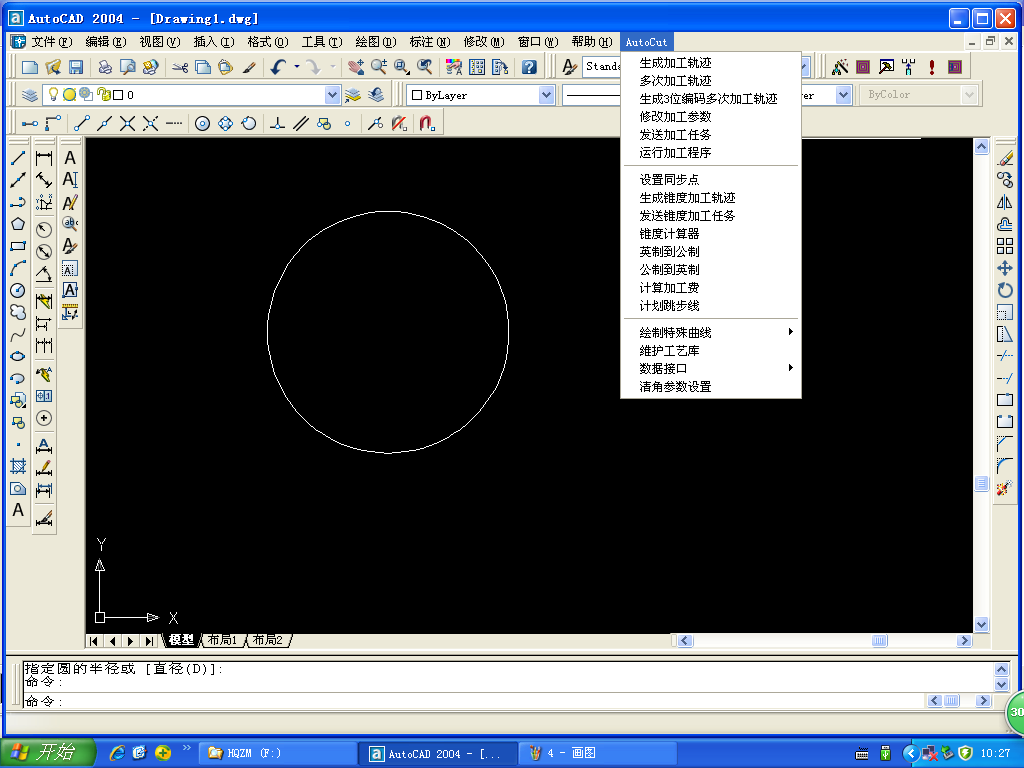Click the command line input field
The width and height of the screenshot is (1024, 768).
500,701
